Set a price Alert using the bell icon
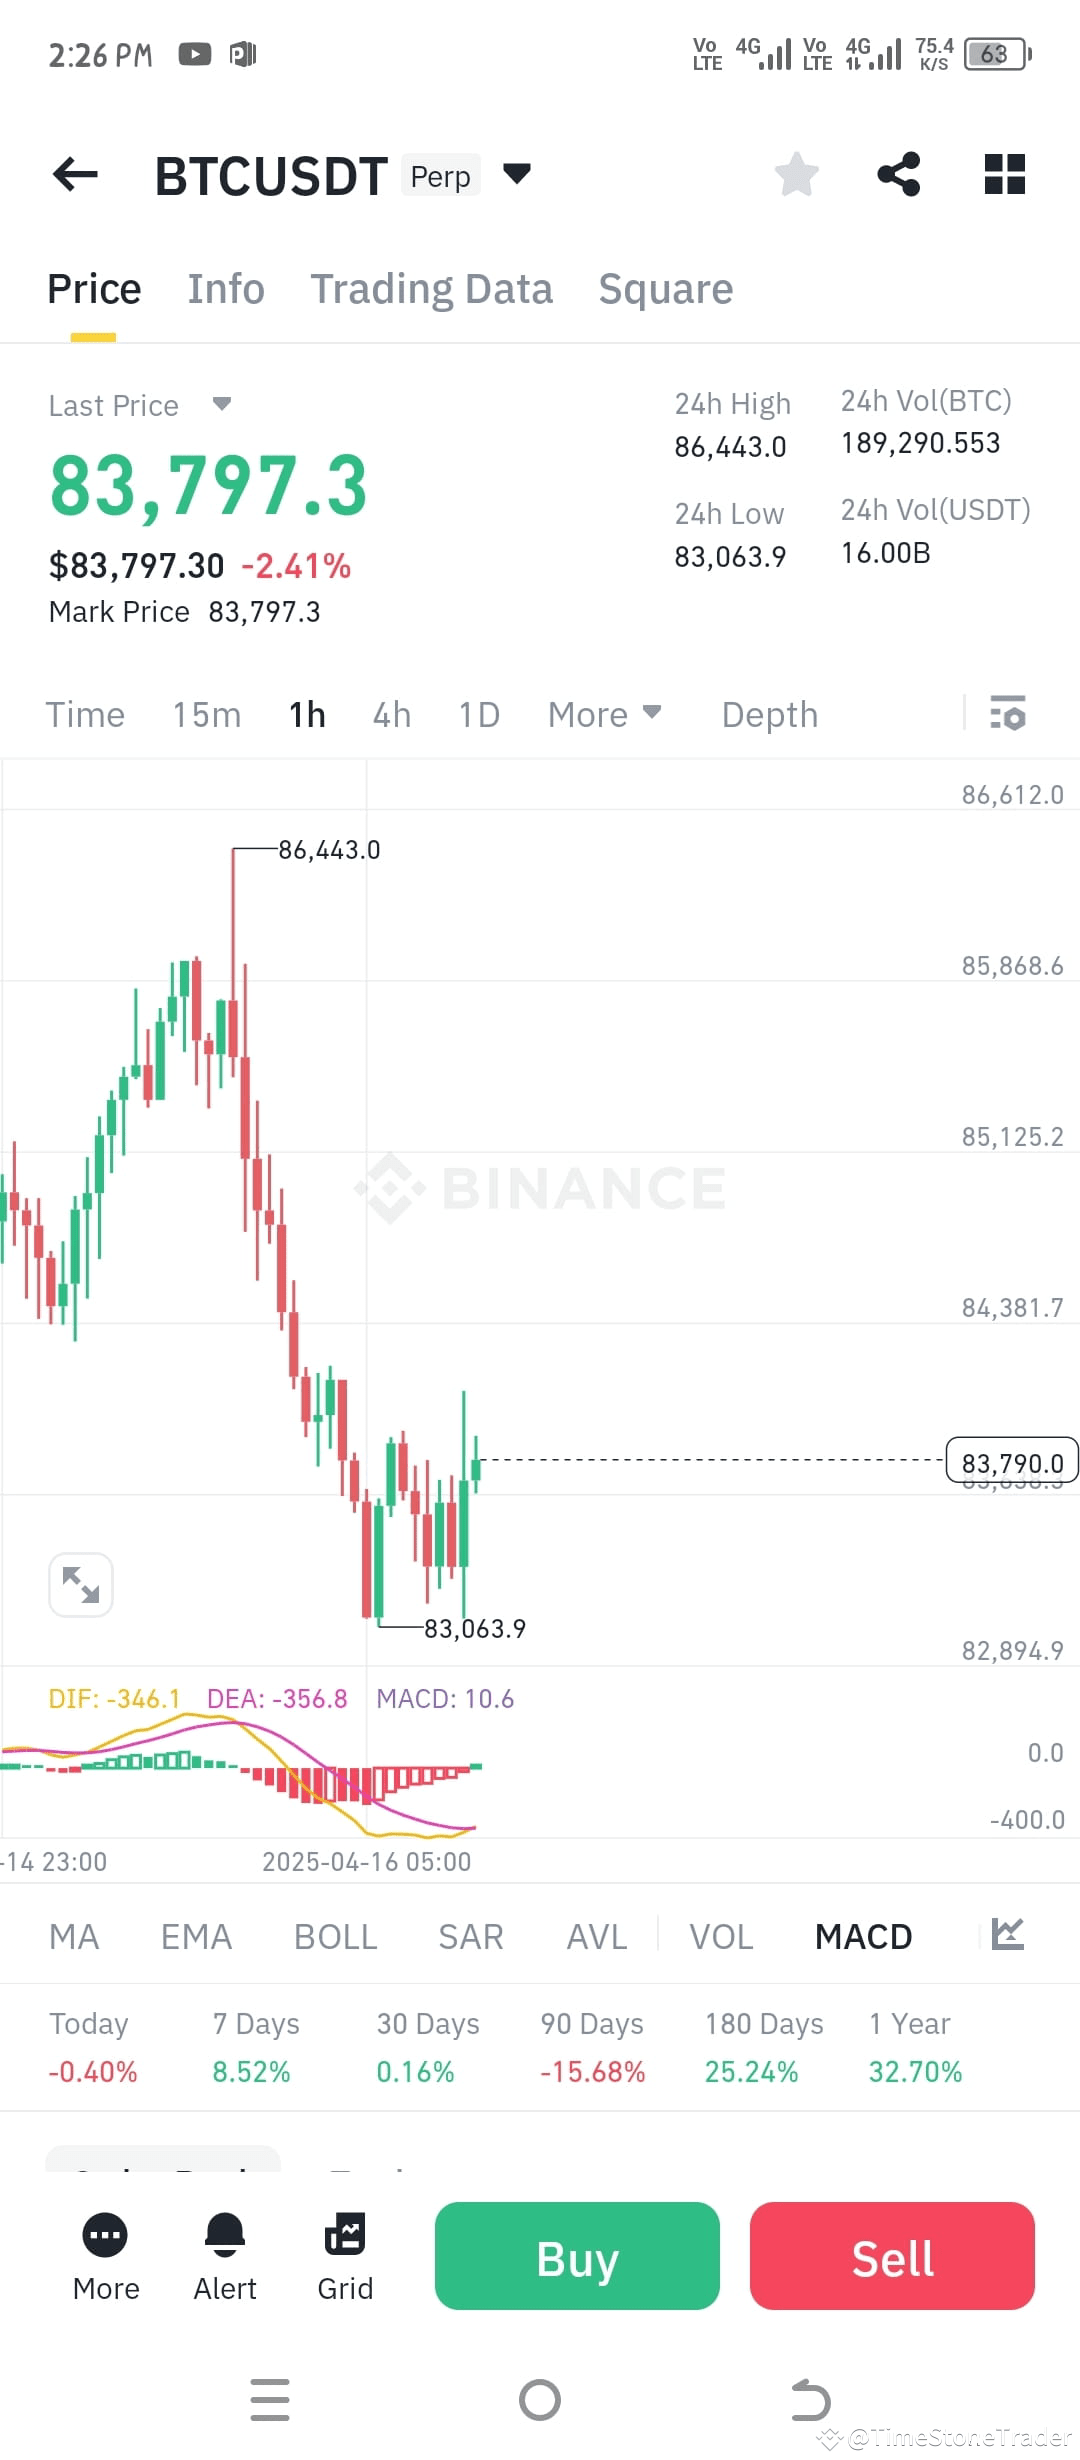This screenshot has height=2460, width=1080. (224, 2245)
